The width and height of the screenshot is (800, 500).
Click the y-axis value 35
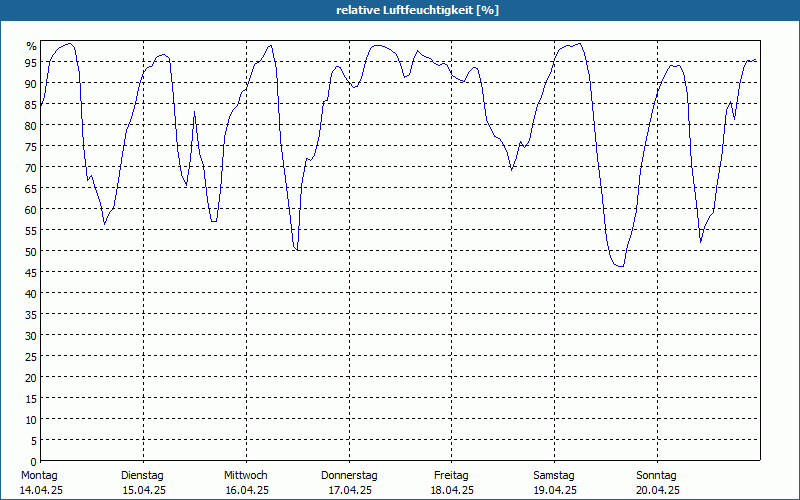coord(31,314)
